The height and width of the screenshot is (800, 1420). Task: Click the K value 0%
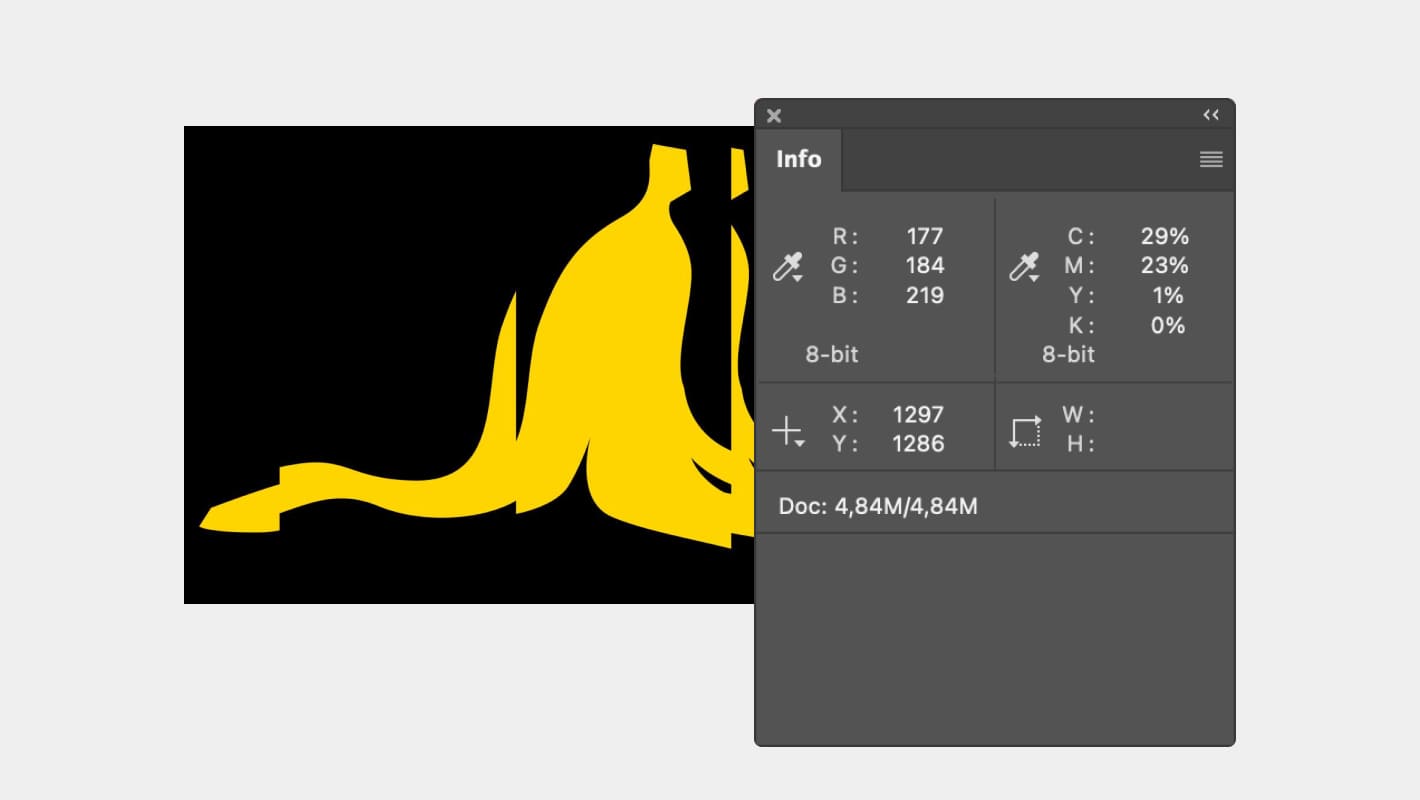pyautogui.click(x=1167, y=325)
